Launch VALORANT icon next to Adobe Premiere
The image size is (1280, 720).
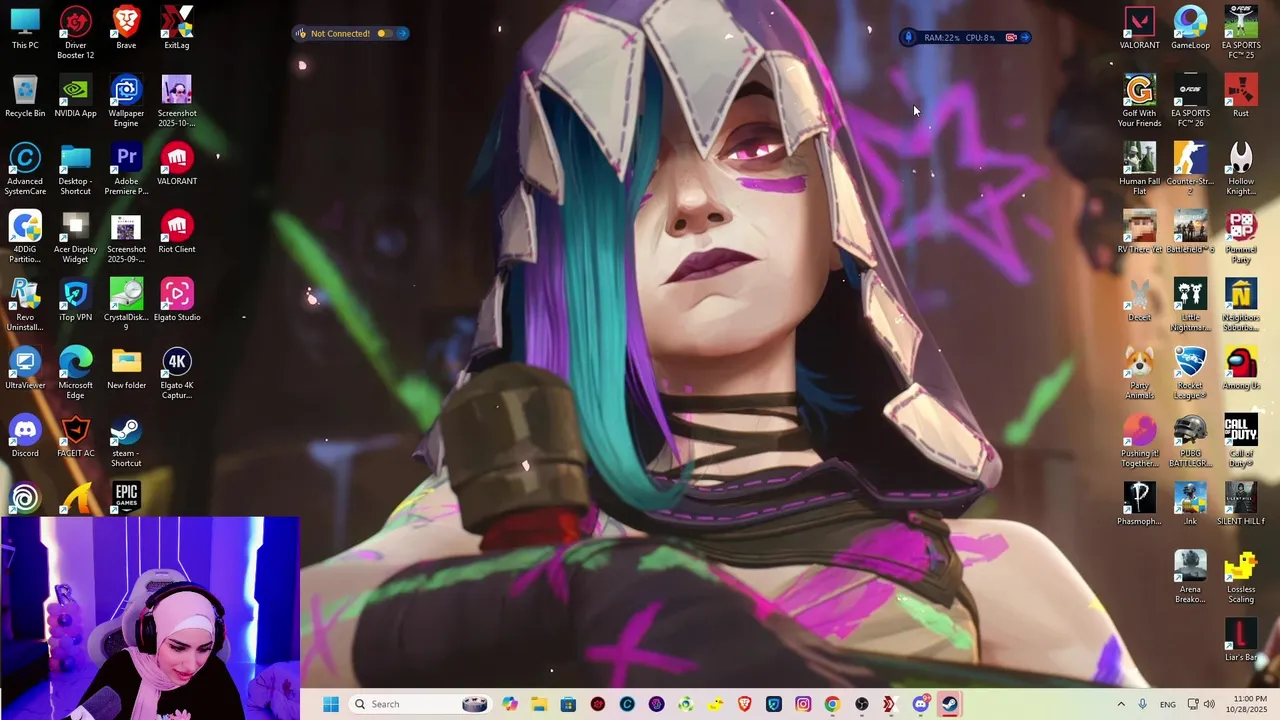177,164
